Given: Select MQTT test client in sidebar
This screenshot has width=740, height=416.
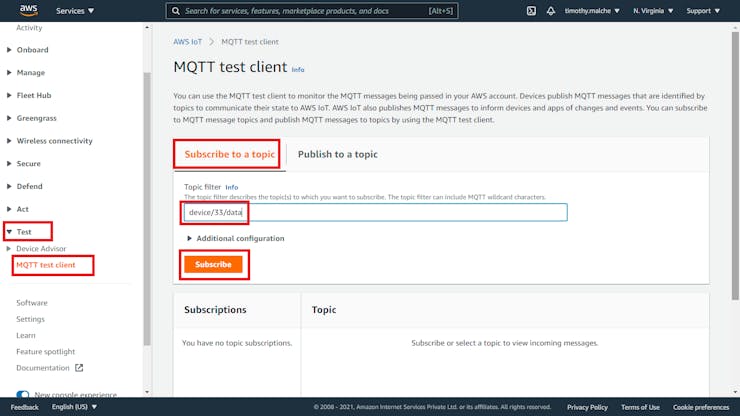Looking at the screenshot, I should pos(46,265).
